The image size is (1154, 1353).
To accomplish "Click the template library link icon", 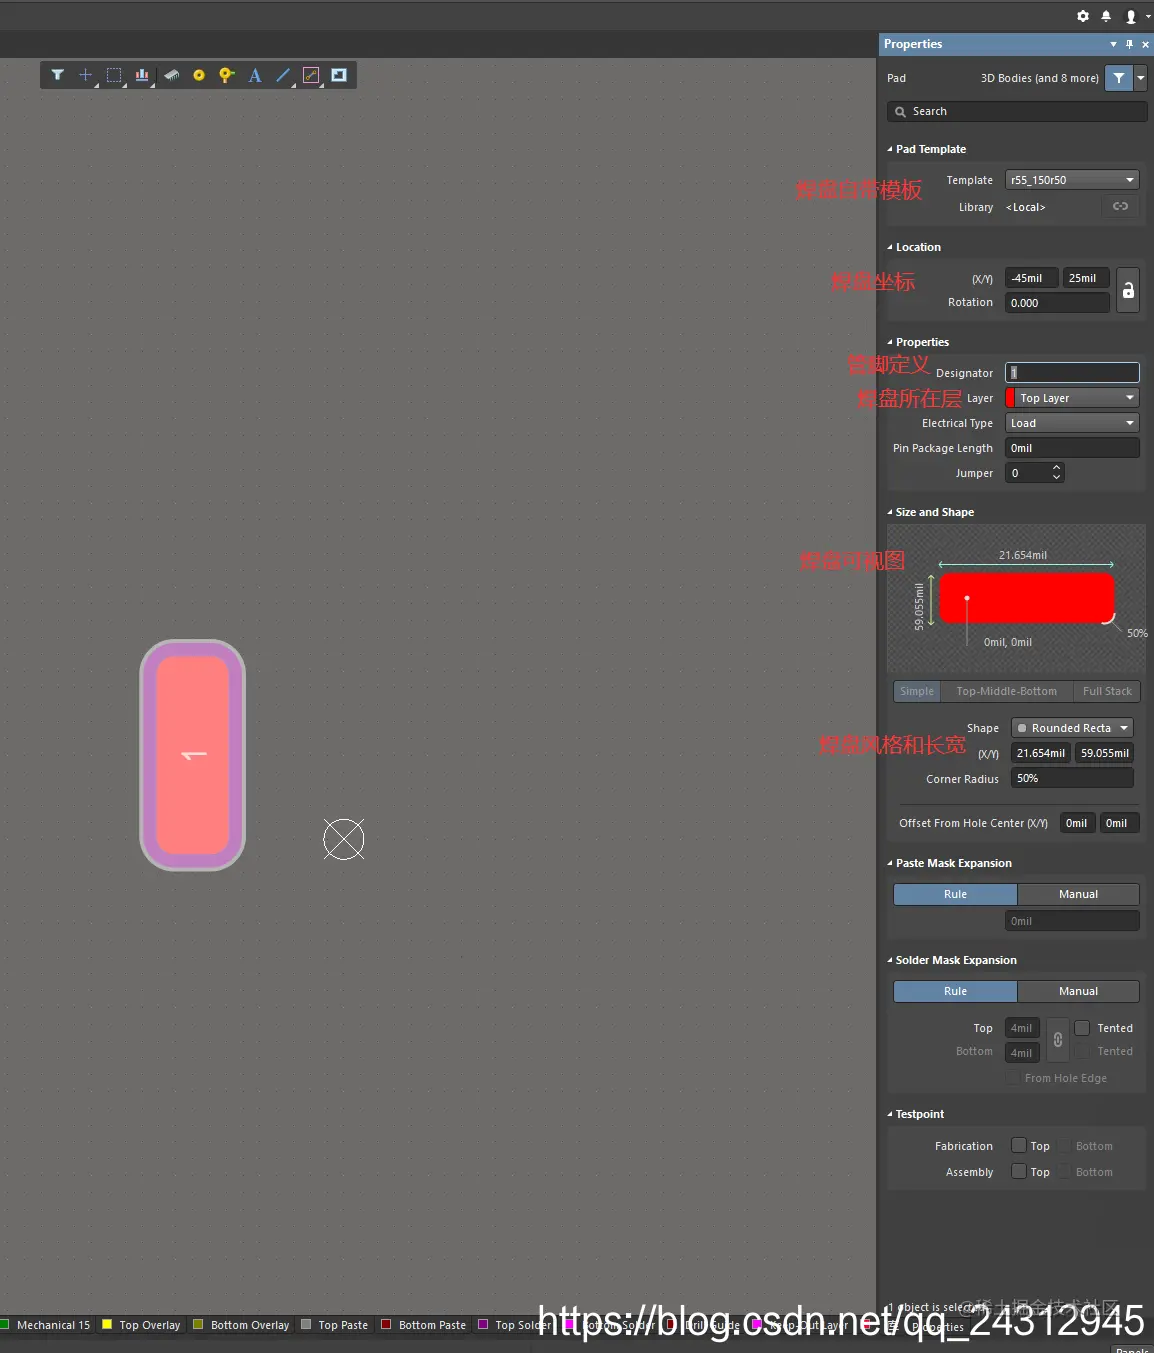I will click(x=1120, y=207).
